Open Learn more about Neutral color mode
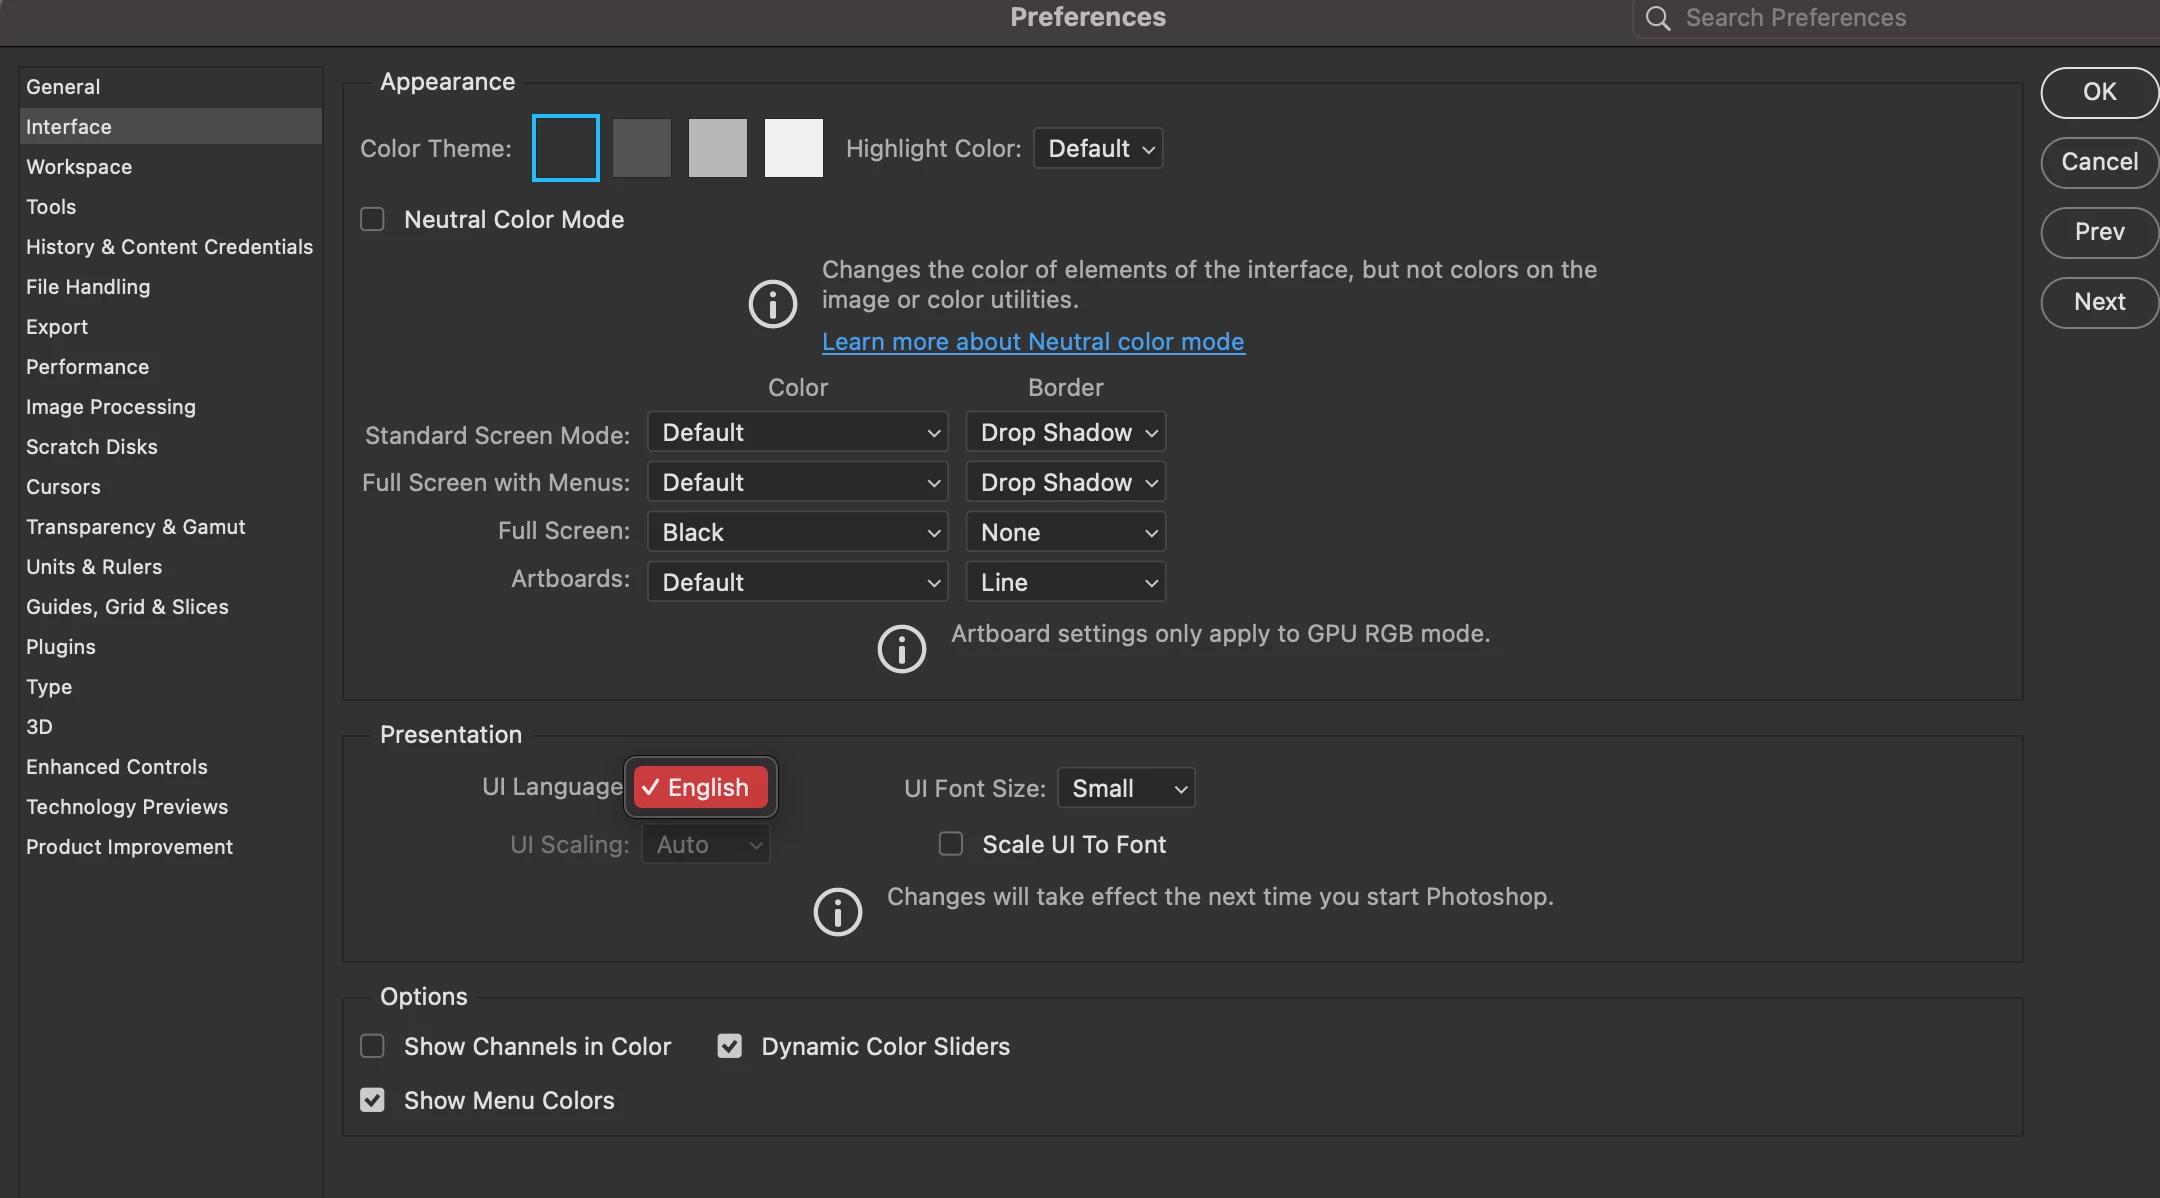 tap(1033, 342)
